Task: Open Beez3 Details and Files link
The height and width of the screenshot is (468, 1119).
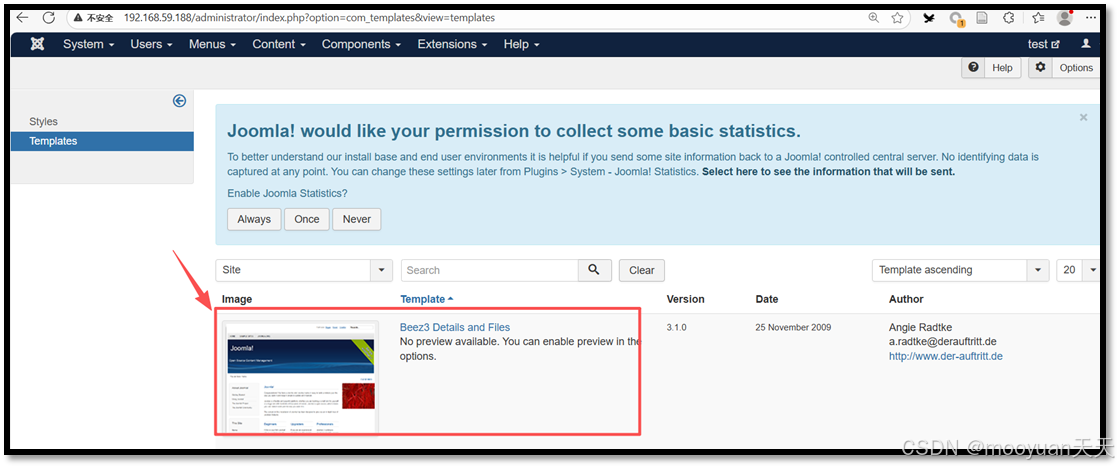Action: click(455, 327)
